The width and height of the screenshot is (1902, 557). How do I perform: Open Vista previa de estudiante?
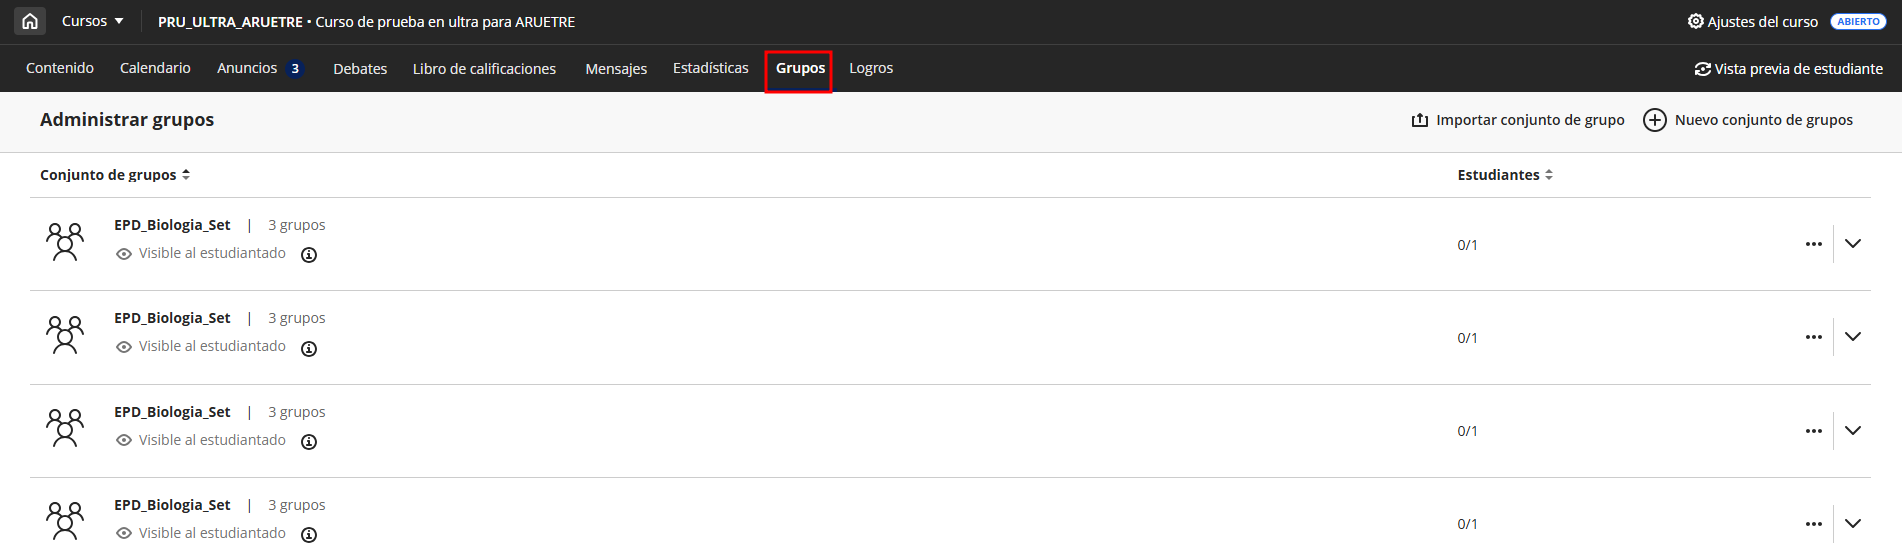1788,69
